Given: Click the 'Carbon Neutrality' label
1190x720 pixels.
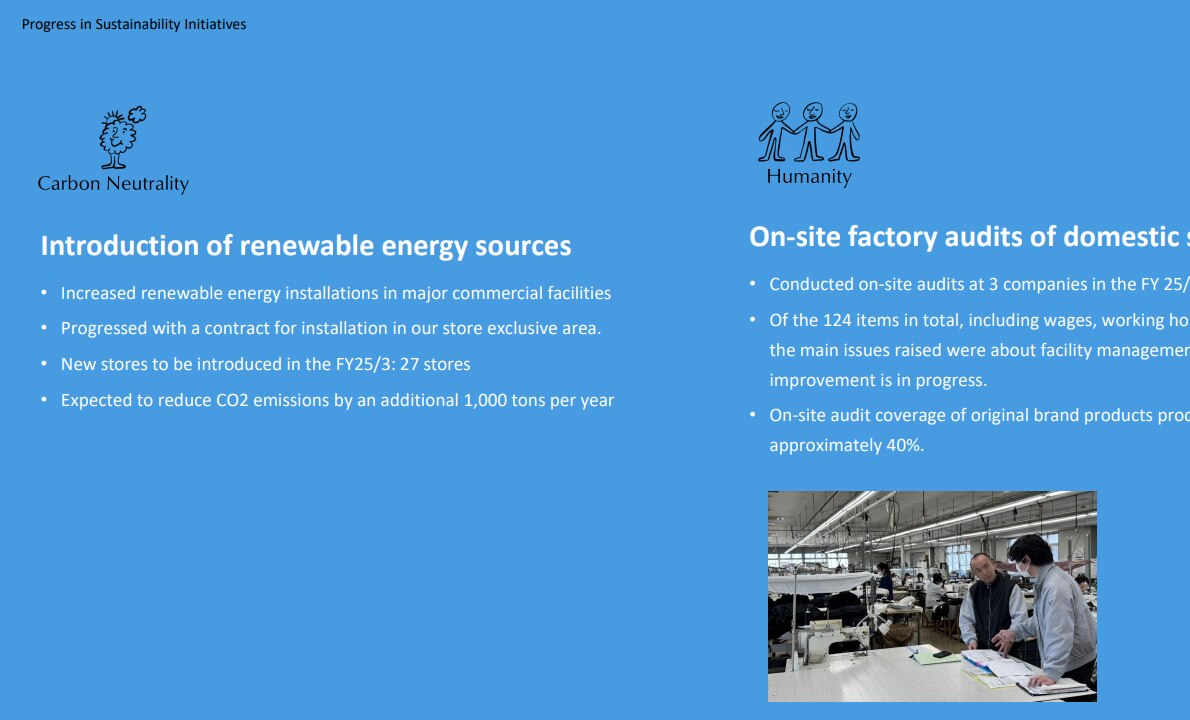Looking at the screenshot, I should pos(113,184).
